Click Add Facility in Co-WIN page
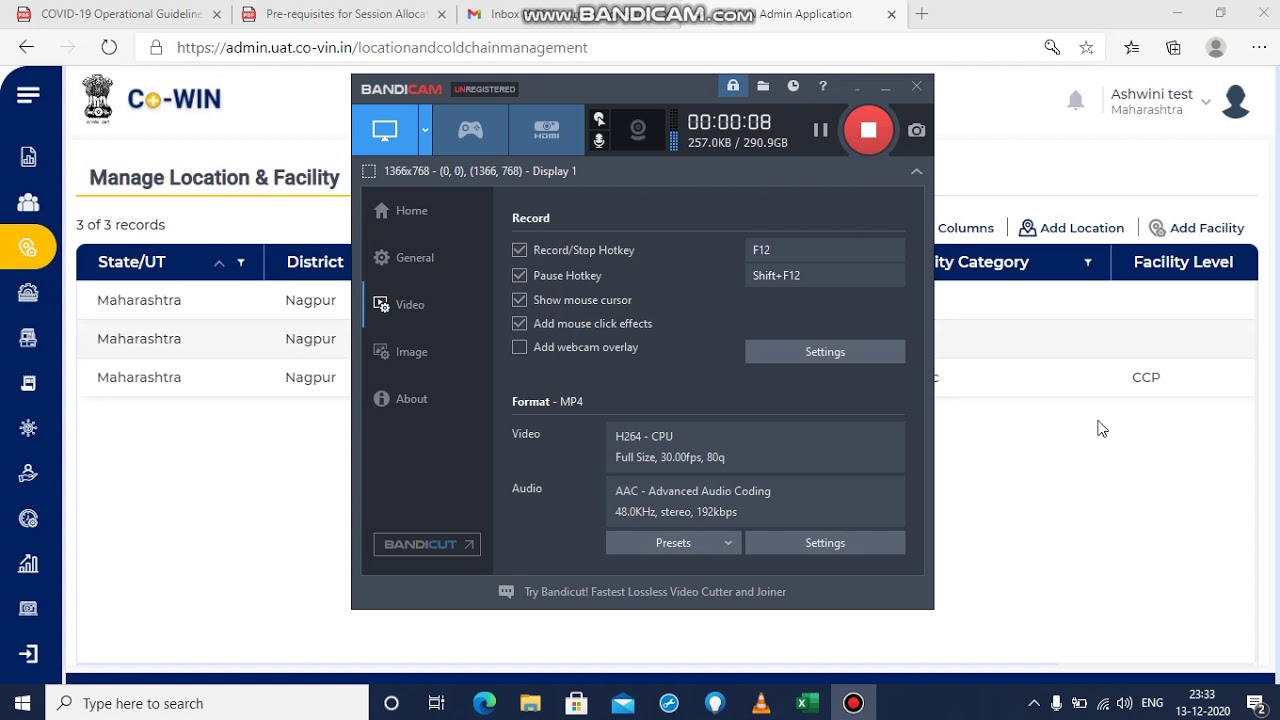Image resolution: width=1280 pixels, height=720 pixels. coord(1196,228)
